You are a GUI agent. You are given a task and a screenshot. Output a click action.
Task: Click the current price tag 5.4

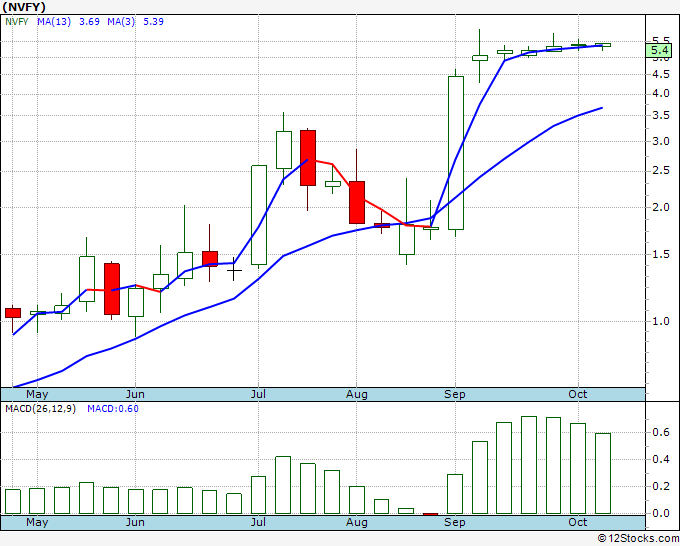click(659, 50)
